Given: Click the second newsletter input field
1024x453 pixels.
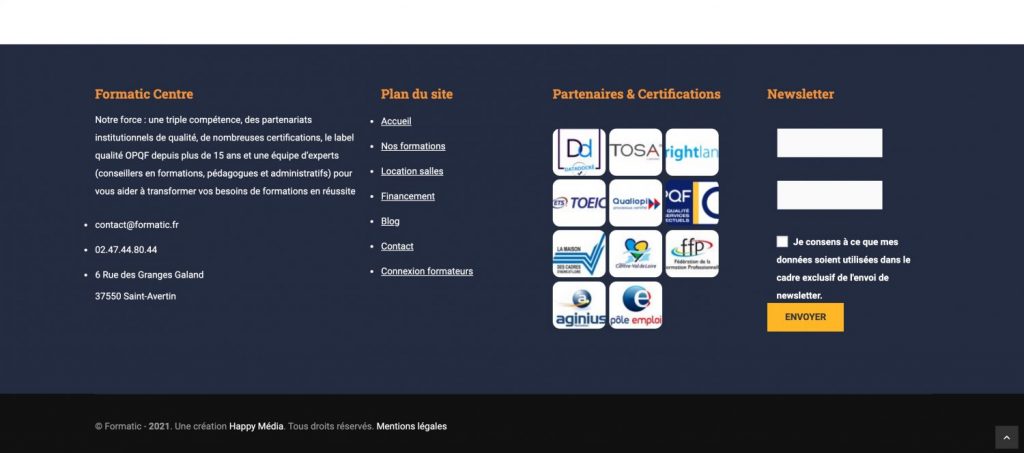Looking at the screenshot, I should (829, 195).
